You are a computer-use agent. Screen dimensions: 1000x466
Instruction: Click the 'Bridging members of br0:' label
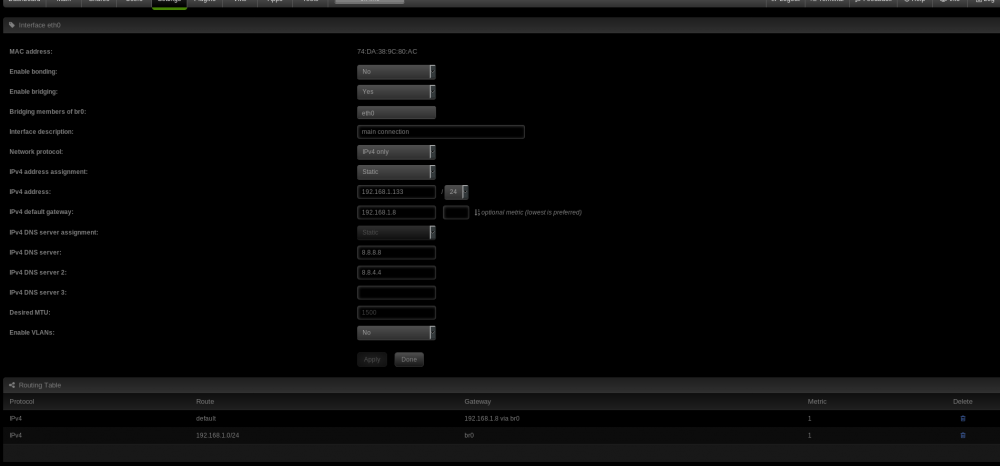[48, 112]
